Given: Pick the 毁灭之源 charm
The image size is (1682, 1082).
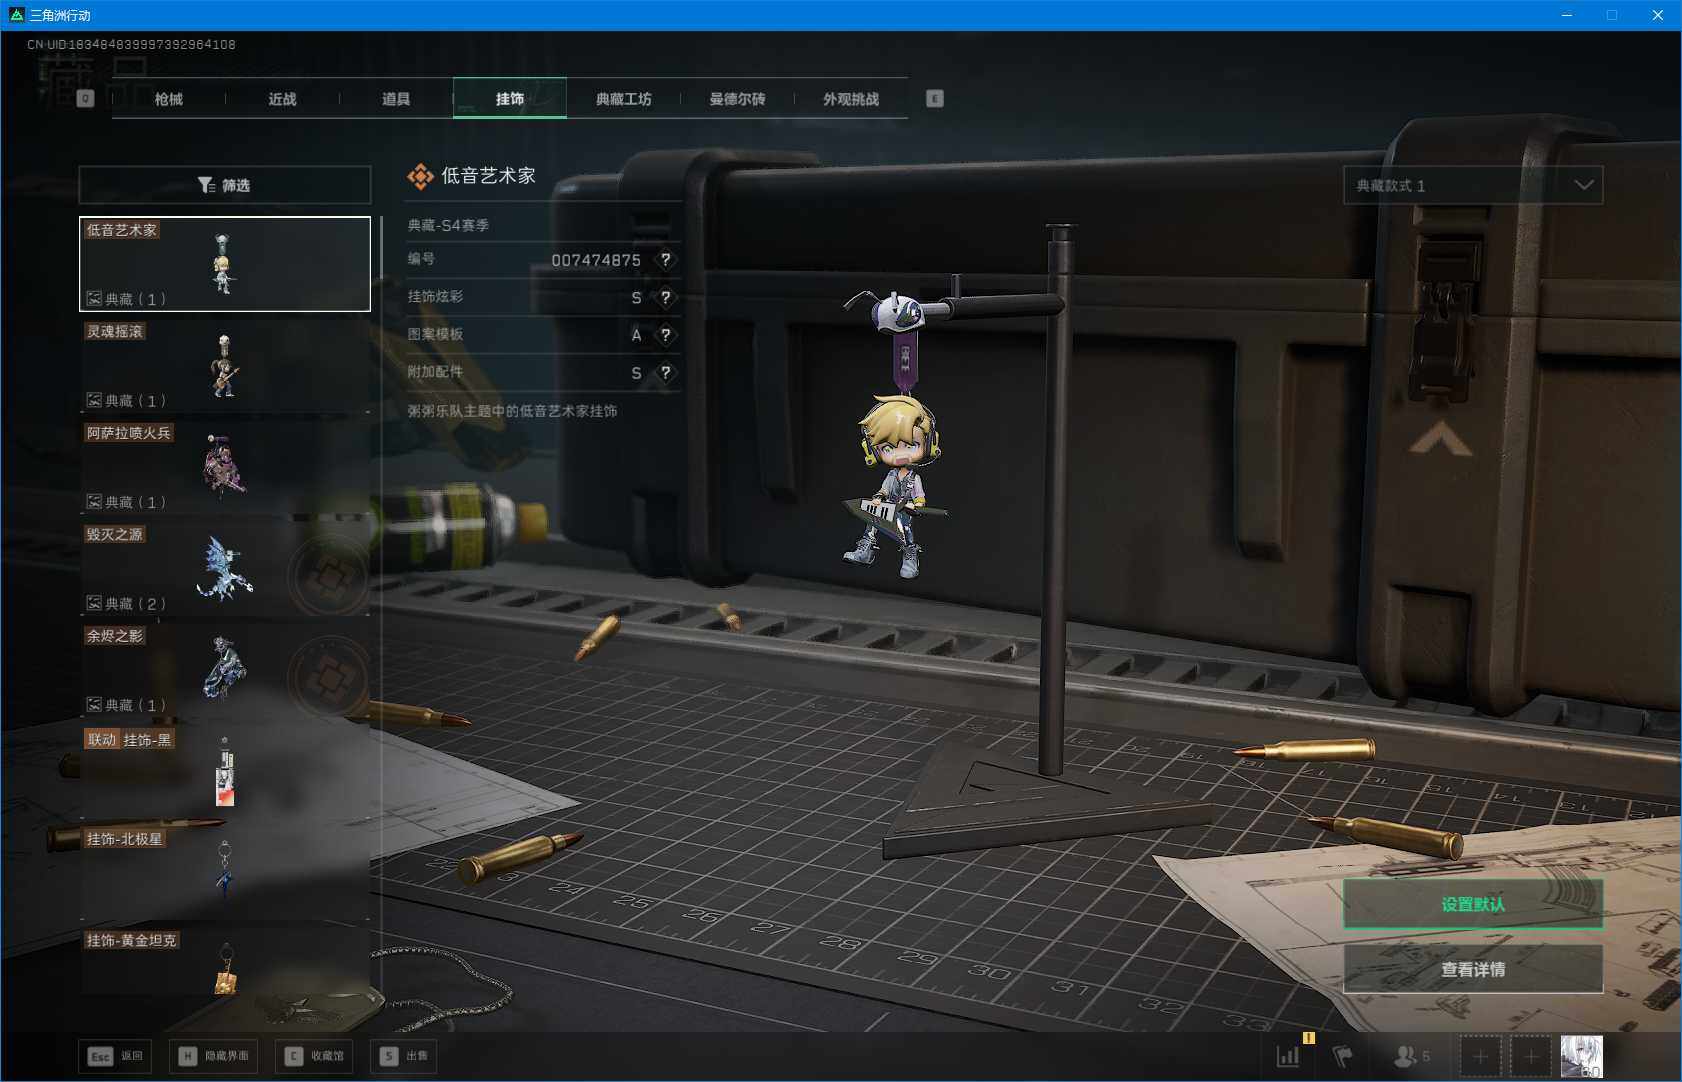Looking at the screenshot, I should (x=225, y=568).
